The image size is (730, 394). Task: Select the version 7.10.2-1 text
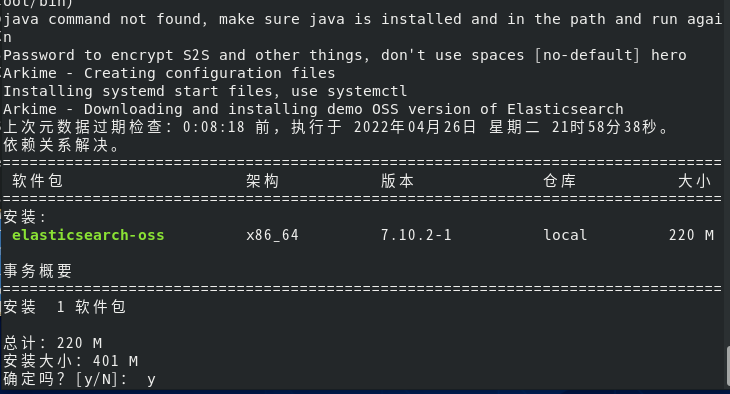[x=416, y=235]
